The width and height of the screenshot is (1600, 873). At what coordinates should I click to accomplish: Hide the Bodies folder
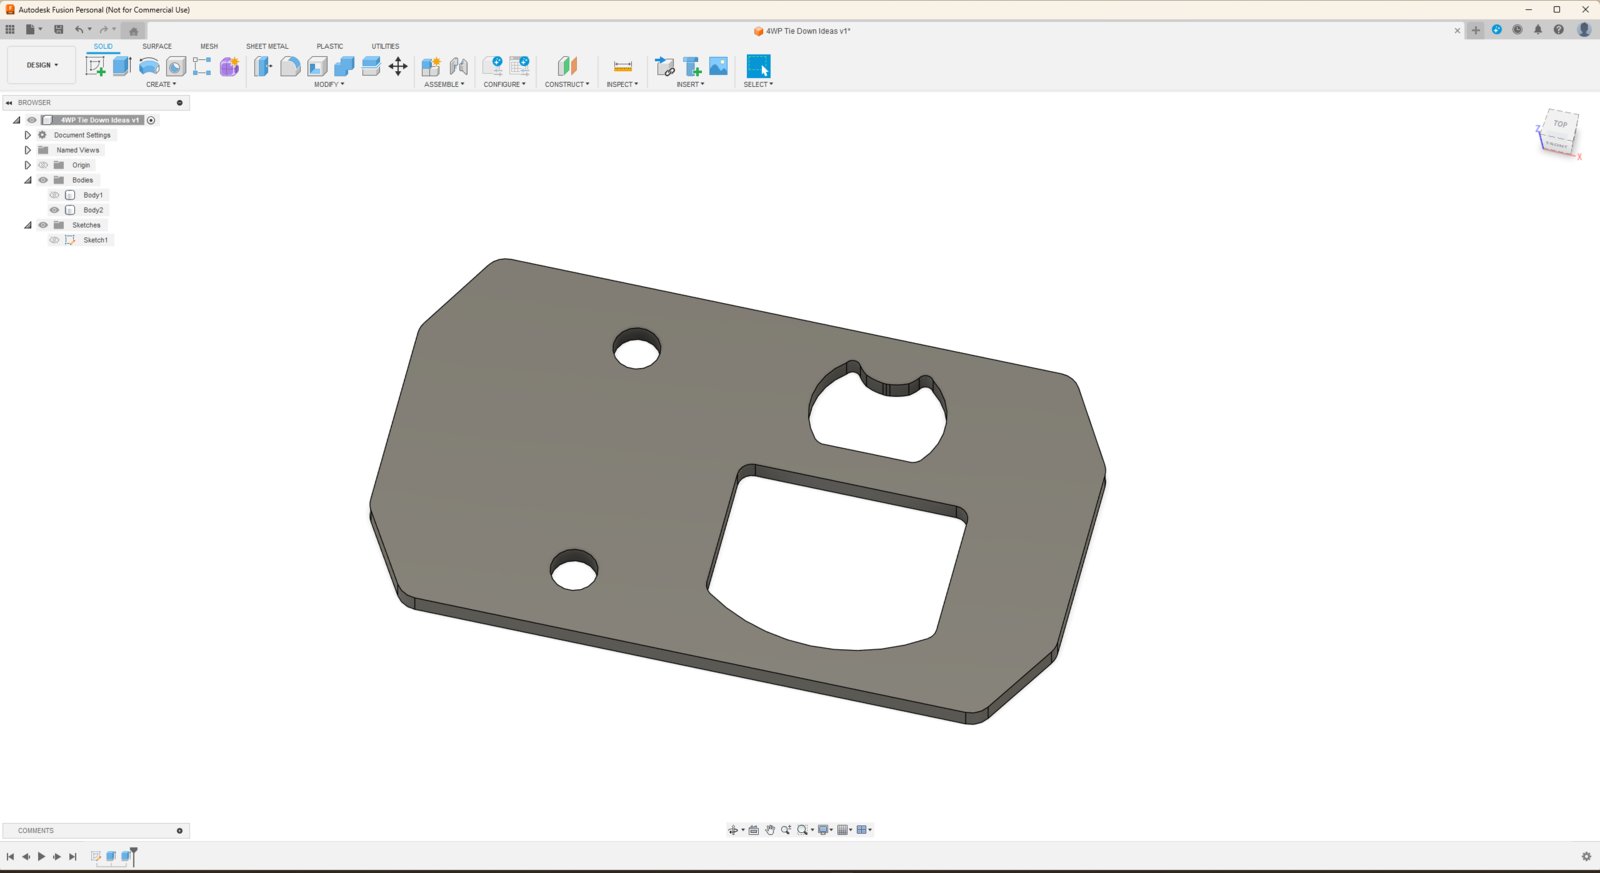pos(43,180)
